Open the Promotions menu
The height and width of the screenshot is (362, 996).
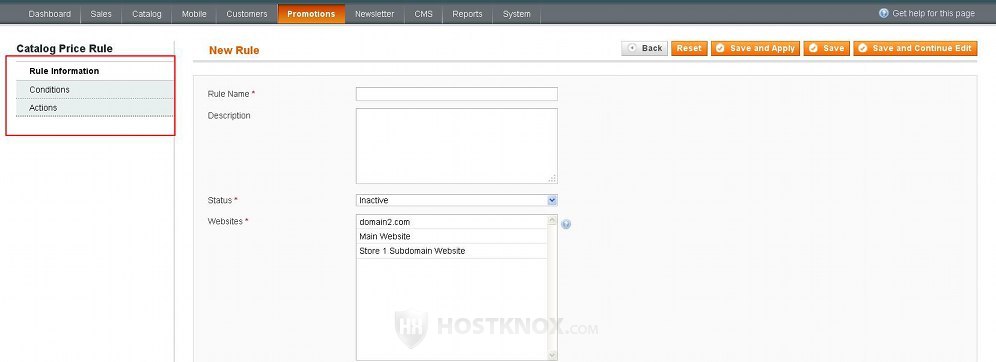(x=311, y=14)
